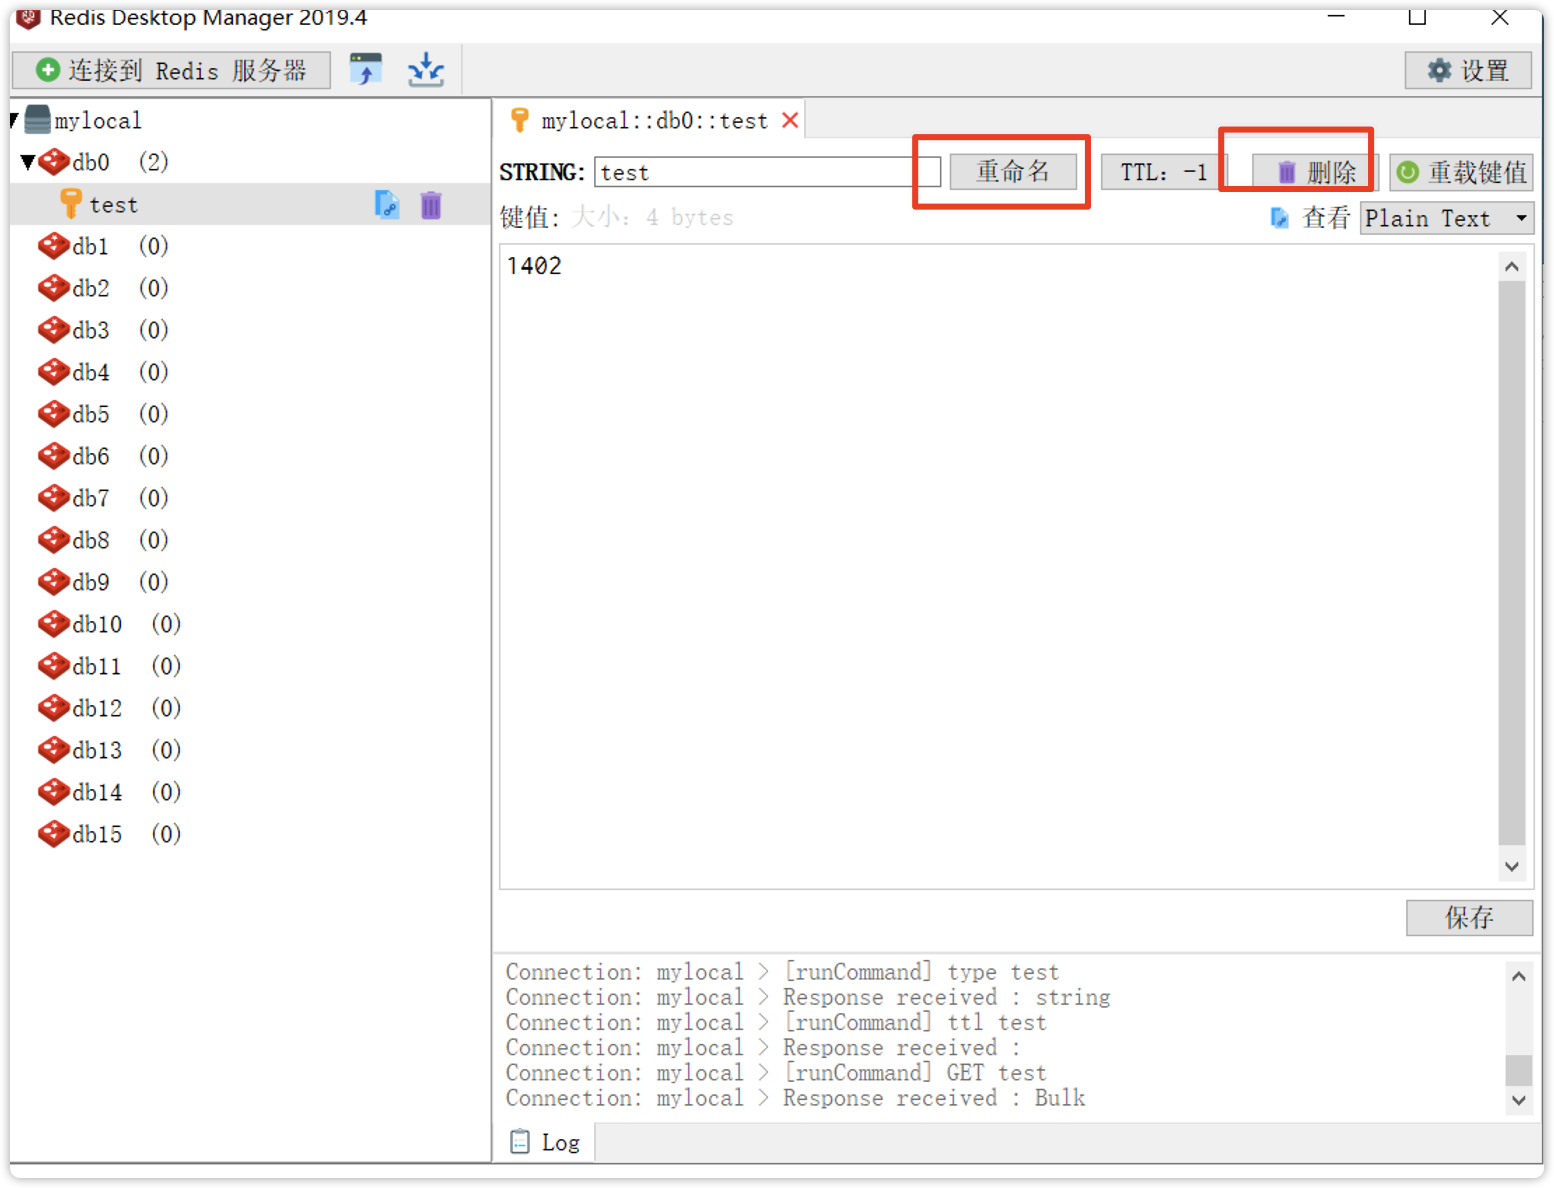Click the Save (保存) button

1469,917
